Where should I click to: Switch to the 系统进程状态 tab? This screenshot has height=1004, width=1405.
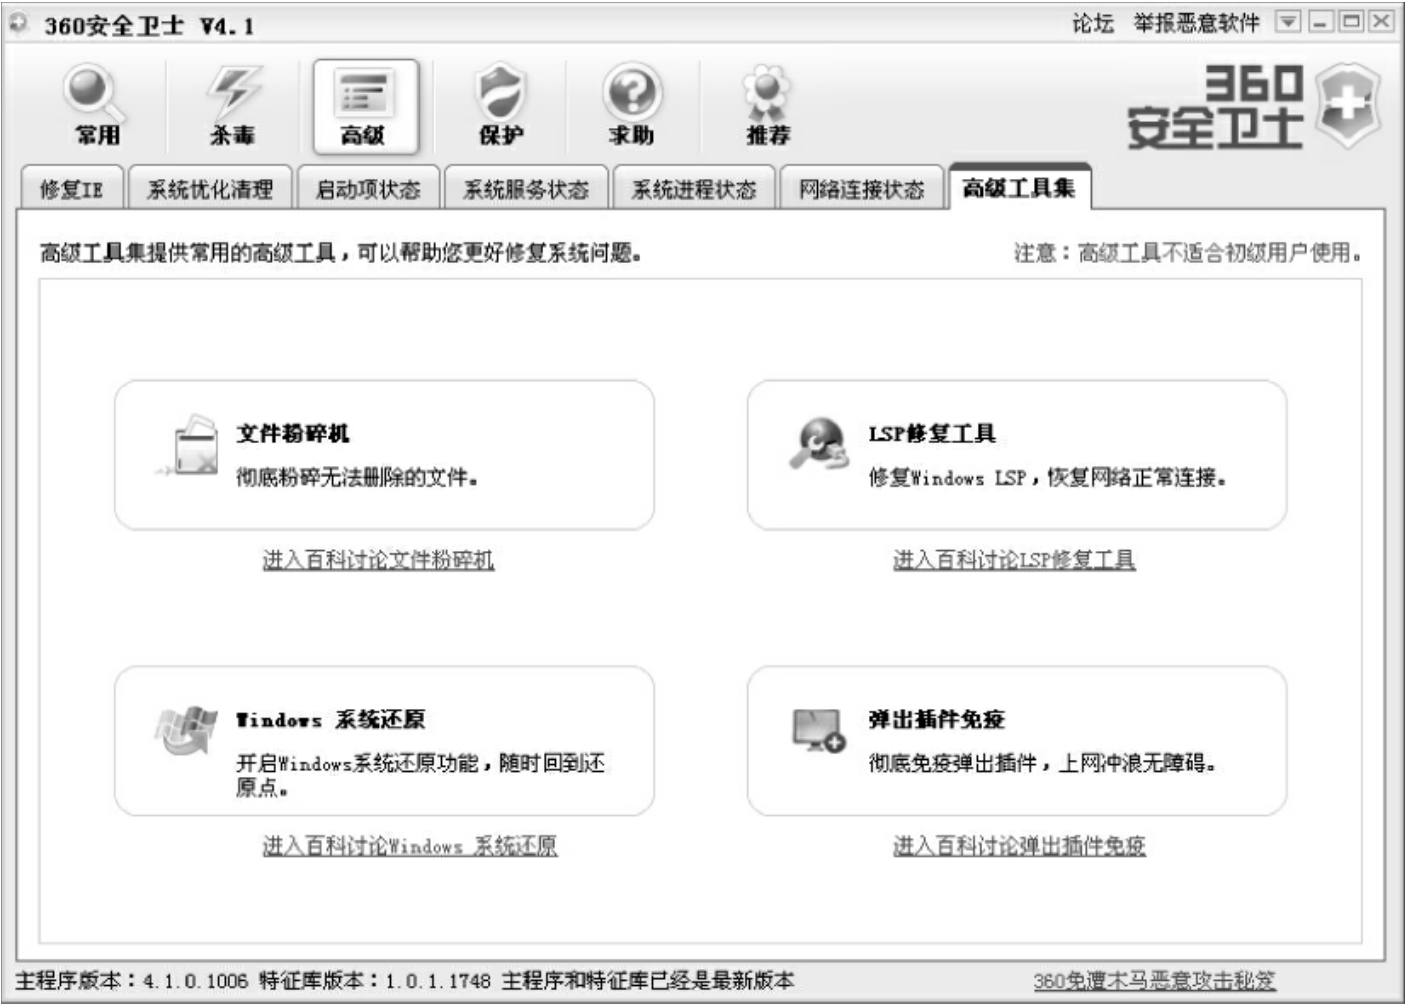pyautogui.click(x=694, y=189)
